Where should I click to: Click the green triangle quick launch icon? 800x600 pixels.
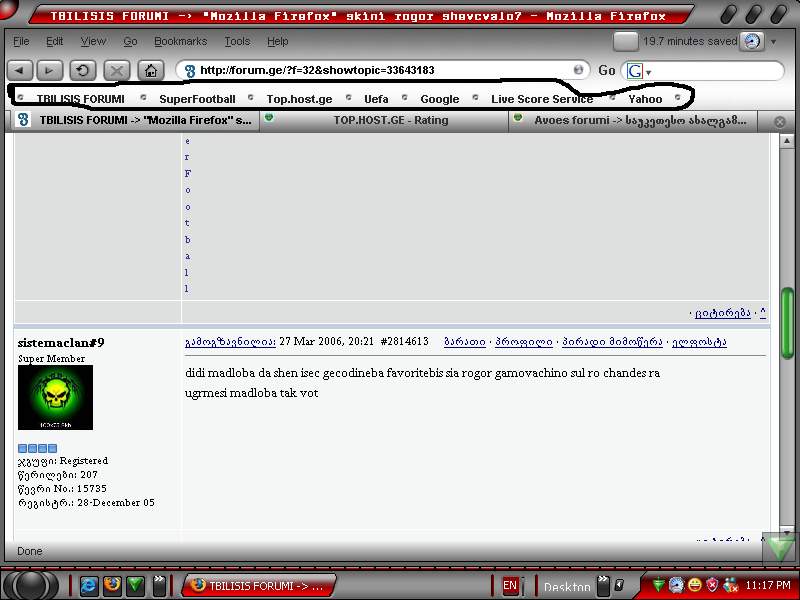click(x=135, y=585)
